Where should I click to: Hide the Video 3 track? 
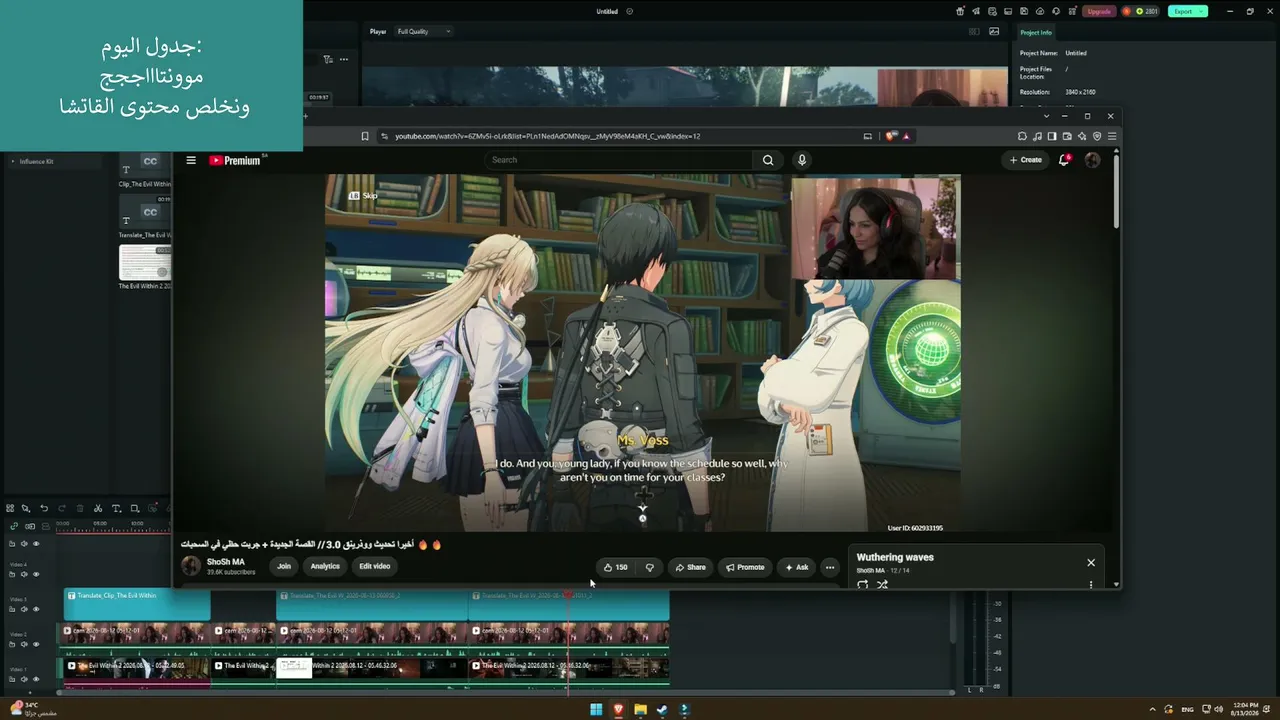[x=36, y=609]
